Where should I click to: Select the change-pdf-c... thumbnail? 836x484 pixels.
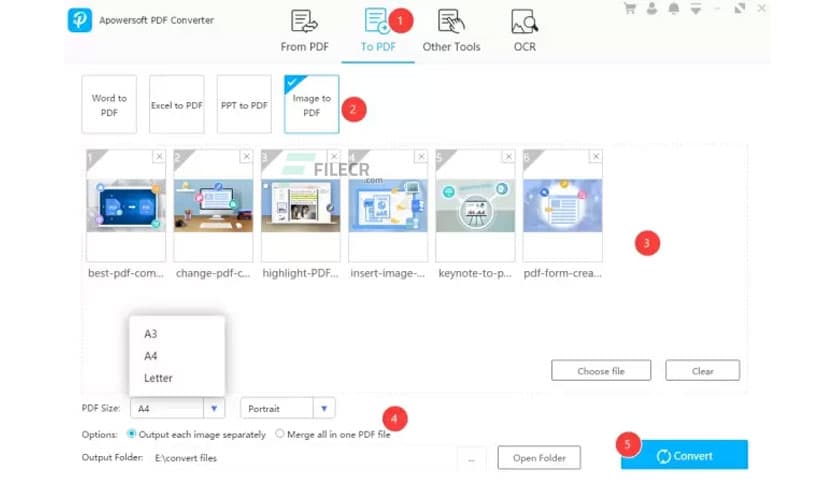213,206
